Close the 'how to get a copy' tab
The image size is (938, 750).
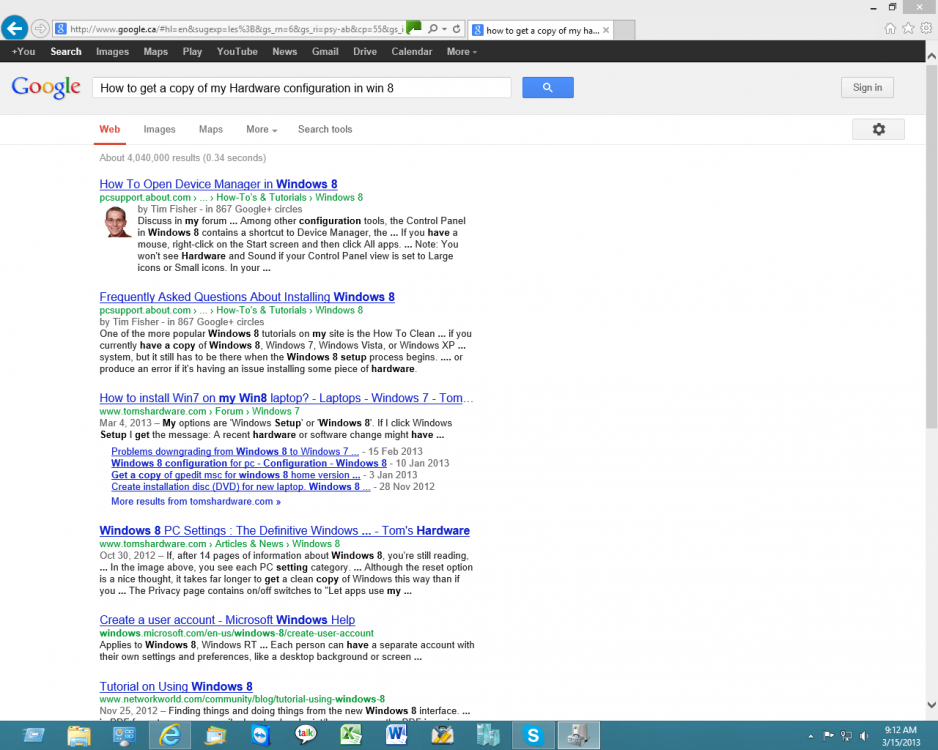(606, 30)
